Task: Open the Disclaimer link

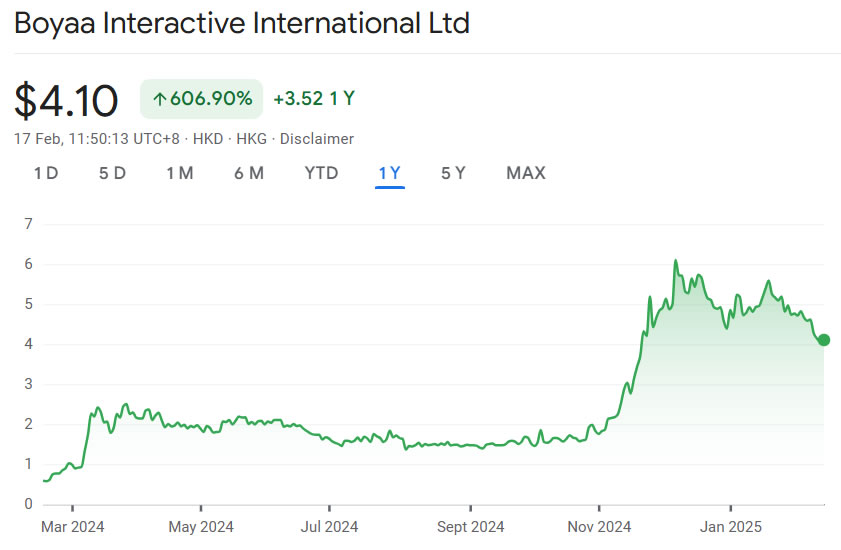Action: coord(317,139)
